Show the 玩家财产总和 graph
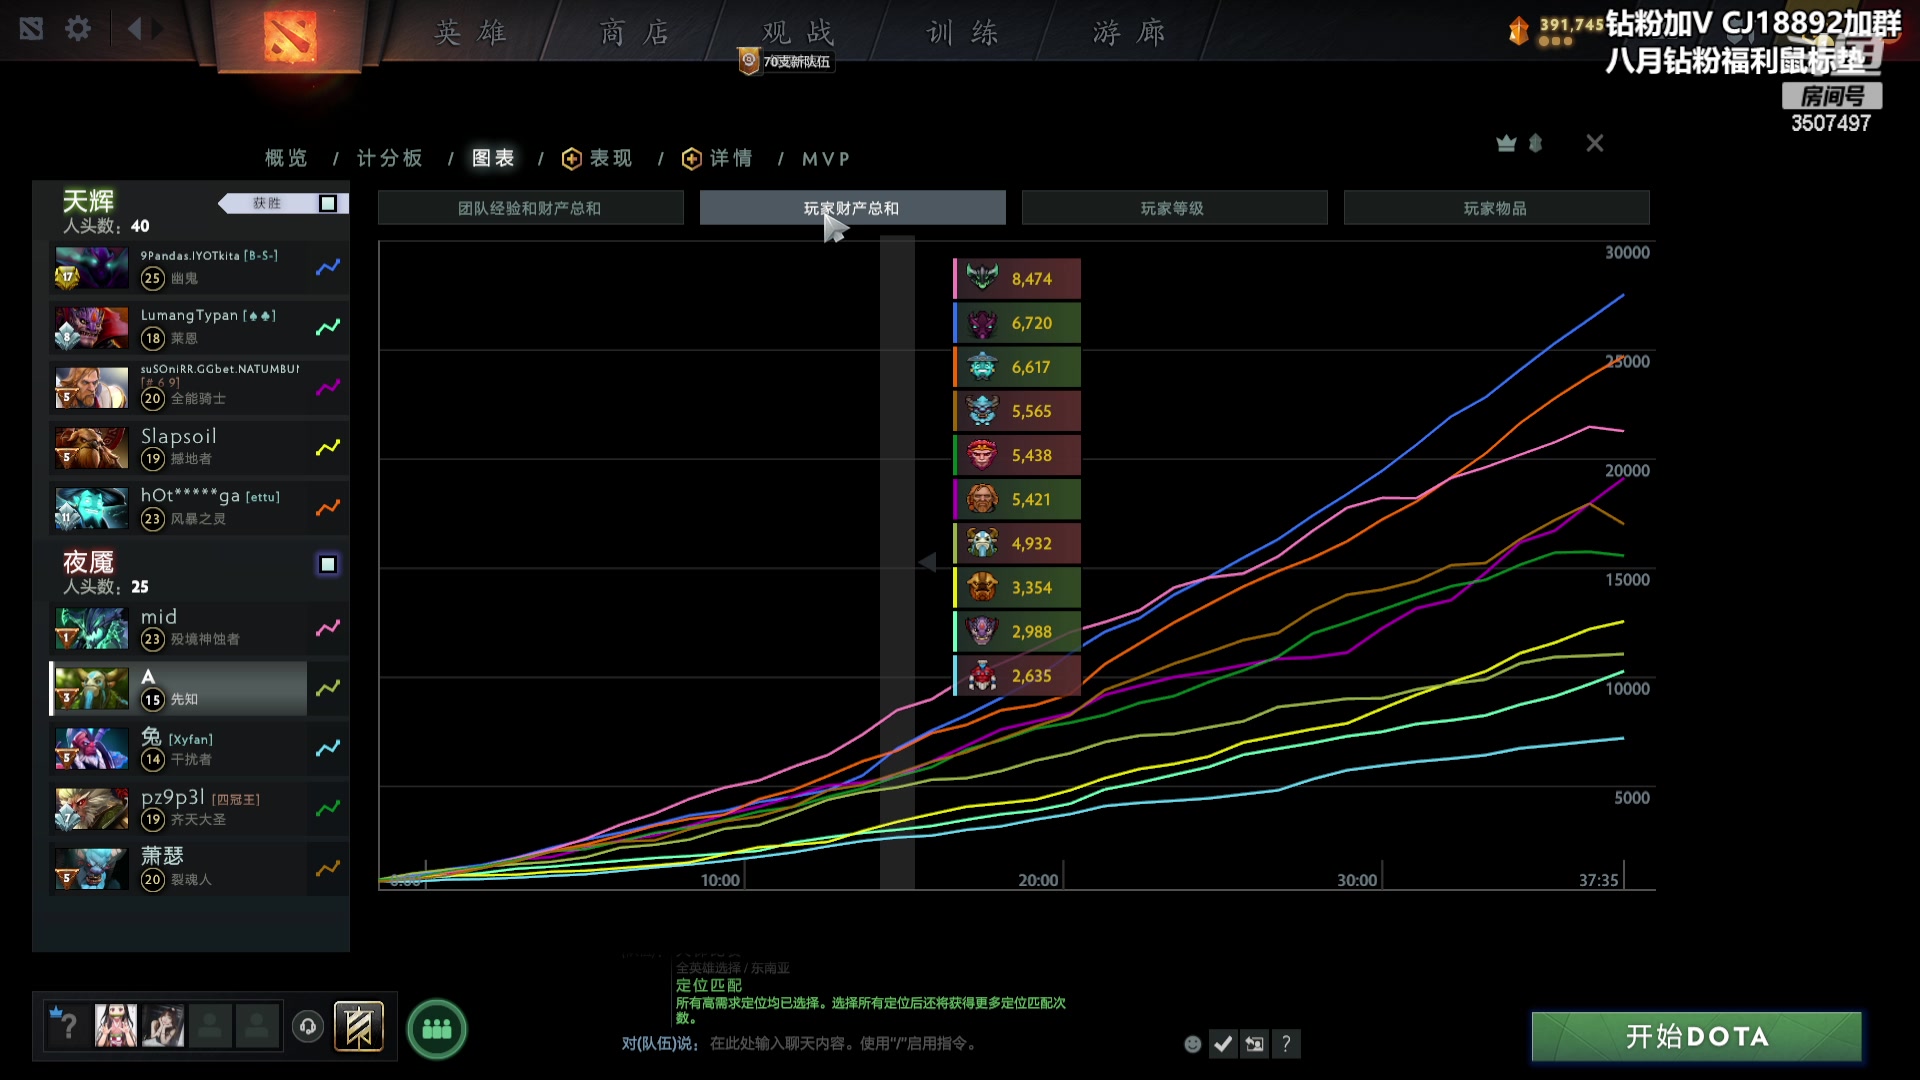Screen dimensions: 1920x1080 click(x=853, y=208)
